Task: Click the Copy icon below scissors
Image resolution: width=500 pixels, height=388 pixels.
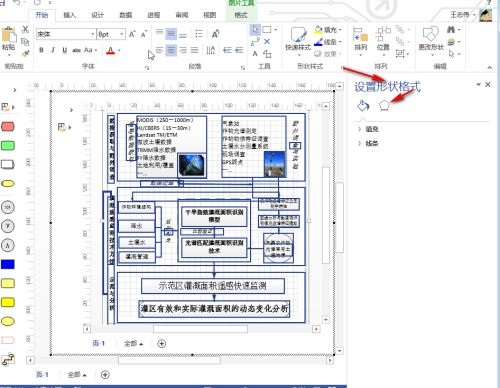Action: 25,41
